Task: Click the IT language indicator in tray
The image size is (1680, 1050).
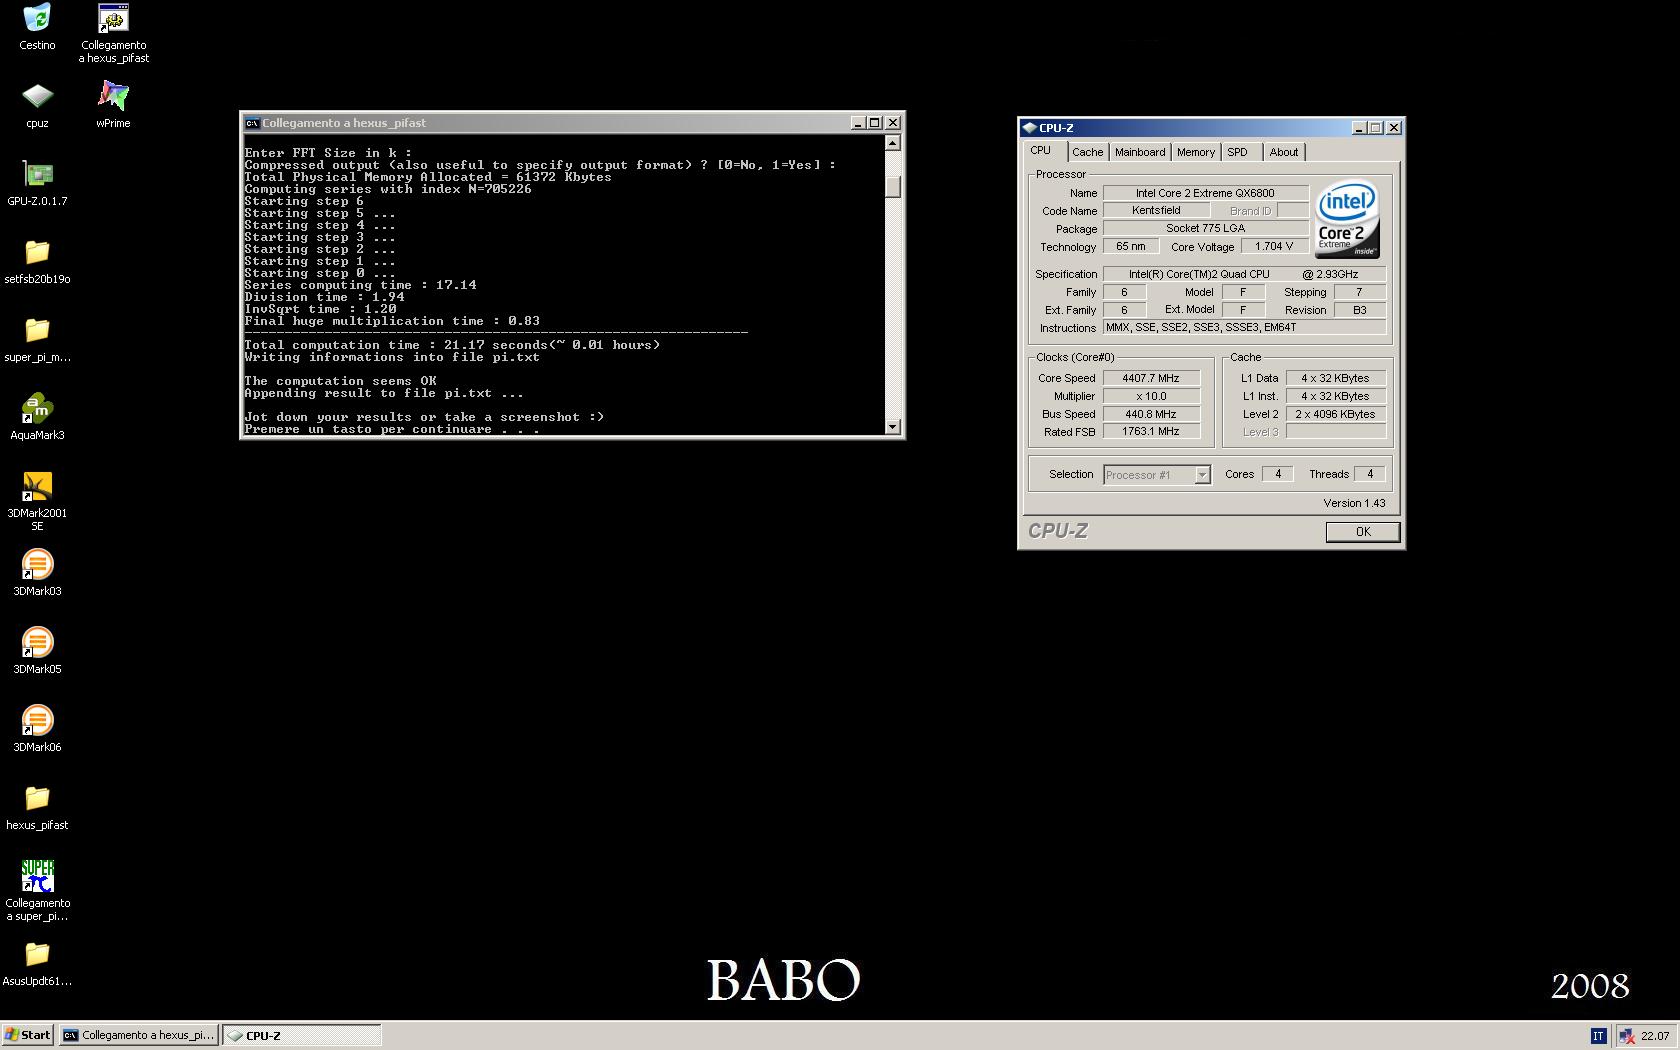Action: pyautogui.click(x=1597, y=1036)
